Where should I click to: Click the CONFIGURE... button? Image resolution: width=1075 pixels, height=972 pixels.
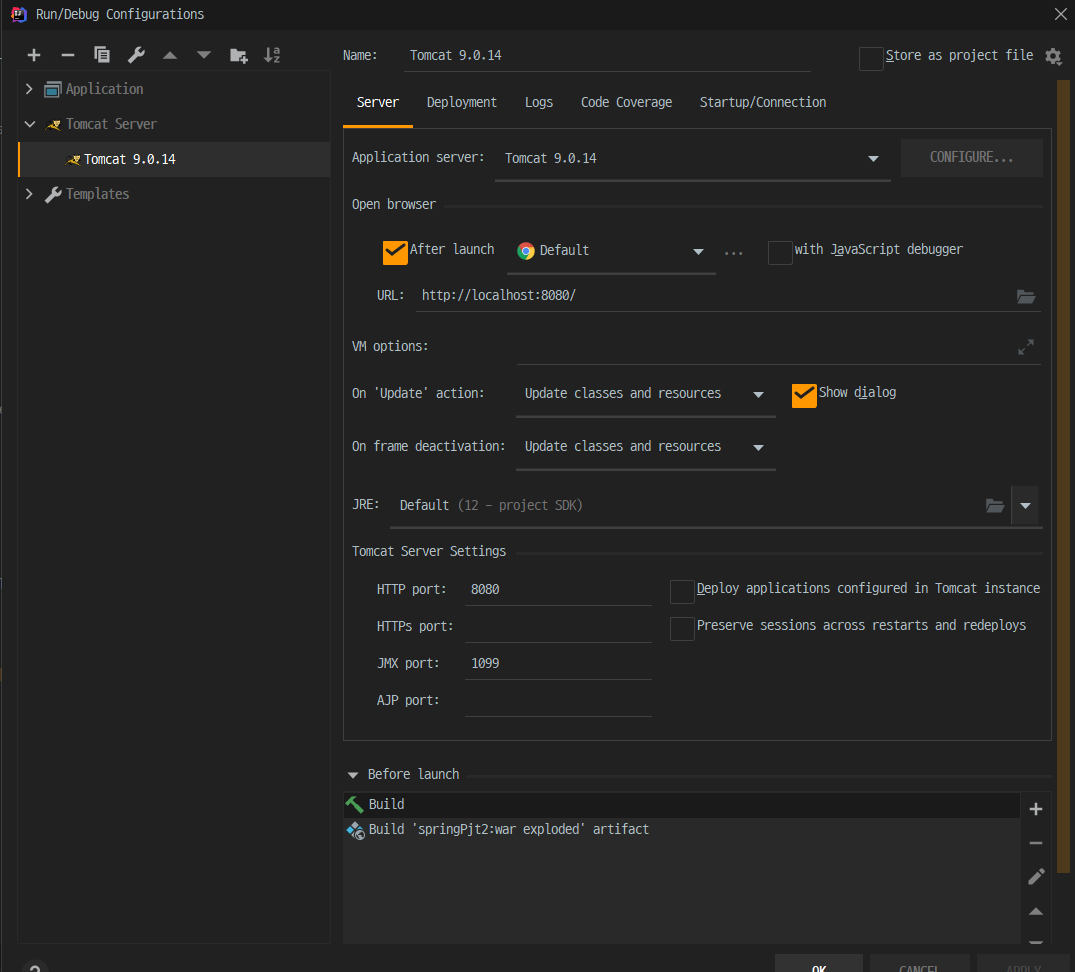point(971,158)
